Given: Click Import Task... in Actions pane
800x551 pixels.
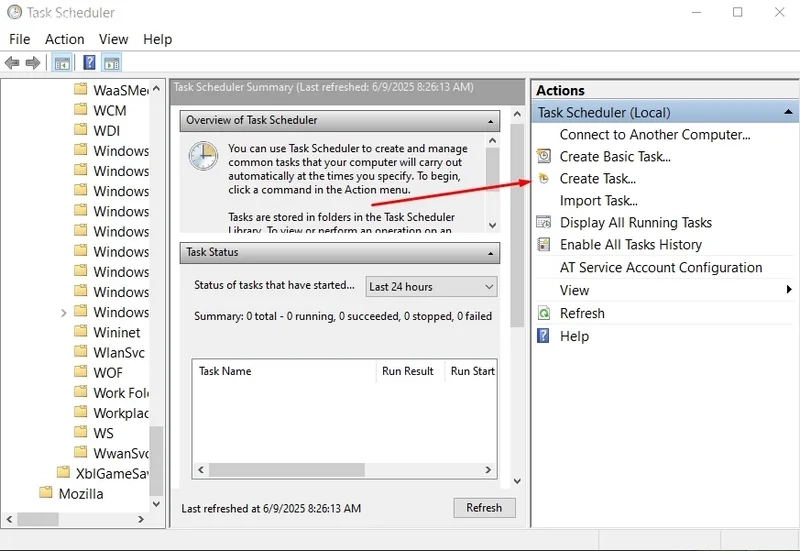Looking at the screenshot, I should [x=598, y=201].
